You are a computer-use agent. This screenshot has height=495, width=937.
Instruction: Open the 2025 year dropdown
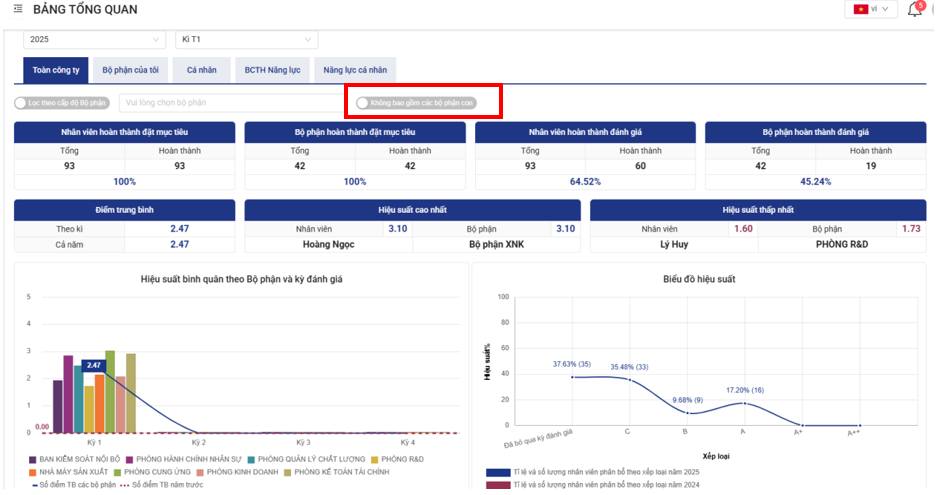click(x=95, y=40)
